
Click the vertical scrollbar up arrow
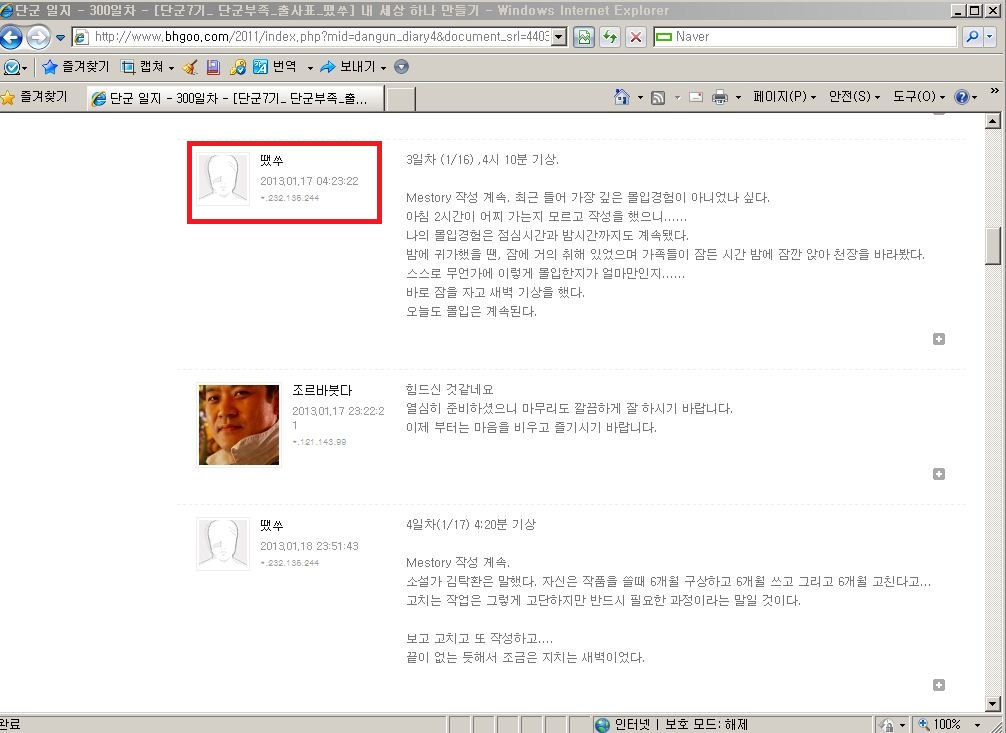click(993, 121)
